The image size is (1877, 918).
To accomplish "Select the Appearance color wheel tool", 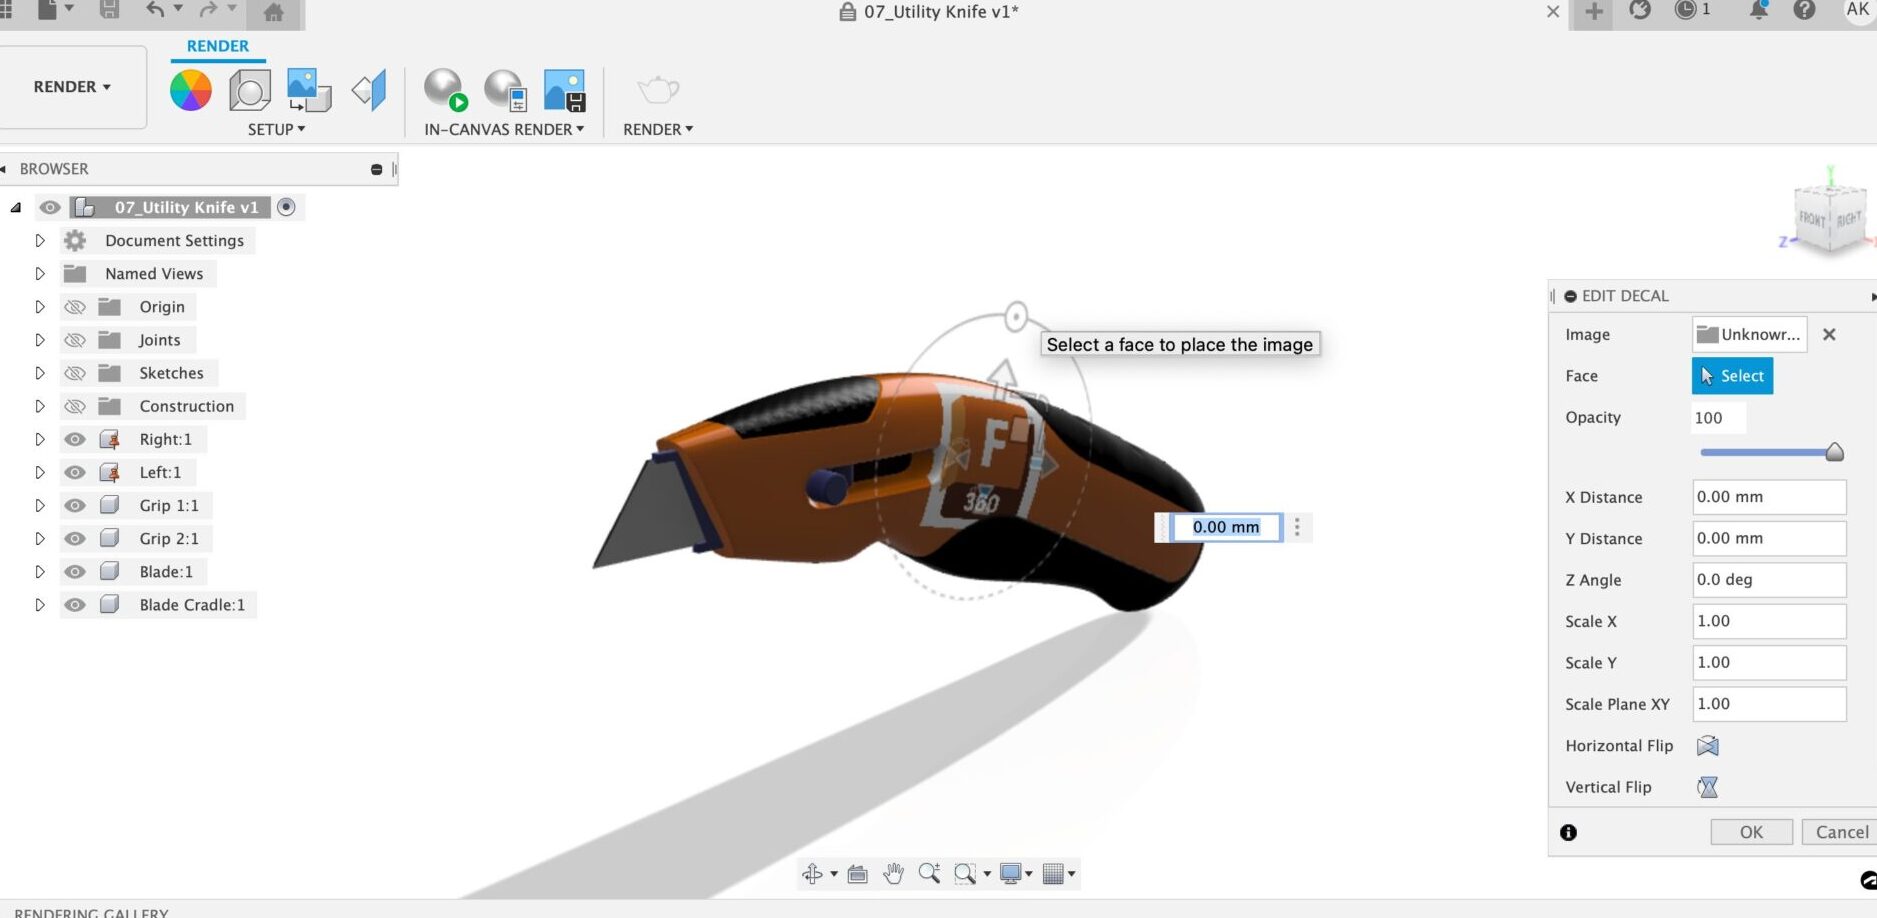I will pyautogui.click(x=190, y=90).
